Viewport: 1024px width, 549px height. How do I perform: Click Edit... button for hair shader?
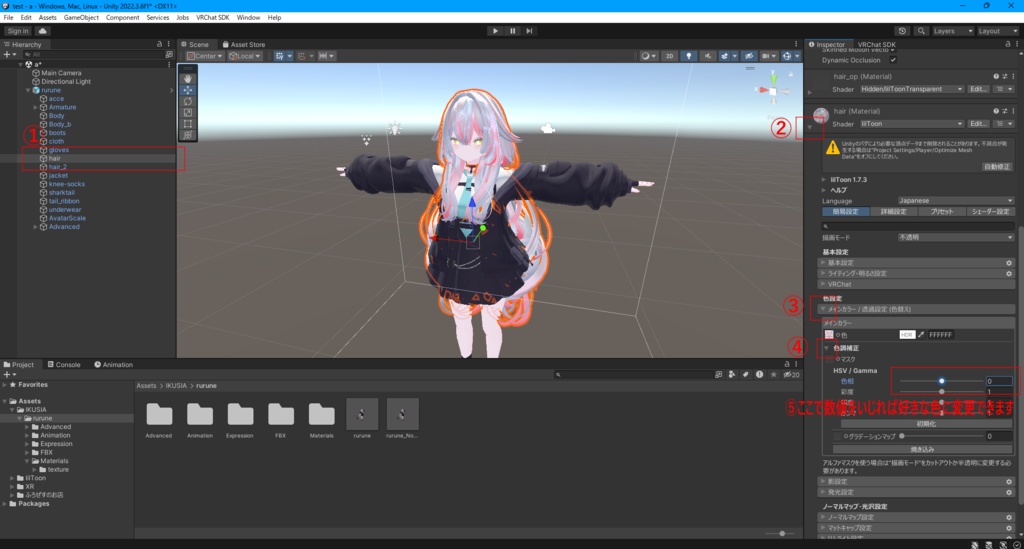coord(978,123)
